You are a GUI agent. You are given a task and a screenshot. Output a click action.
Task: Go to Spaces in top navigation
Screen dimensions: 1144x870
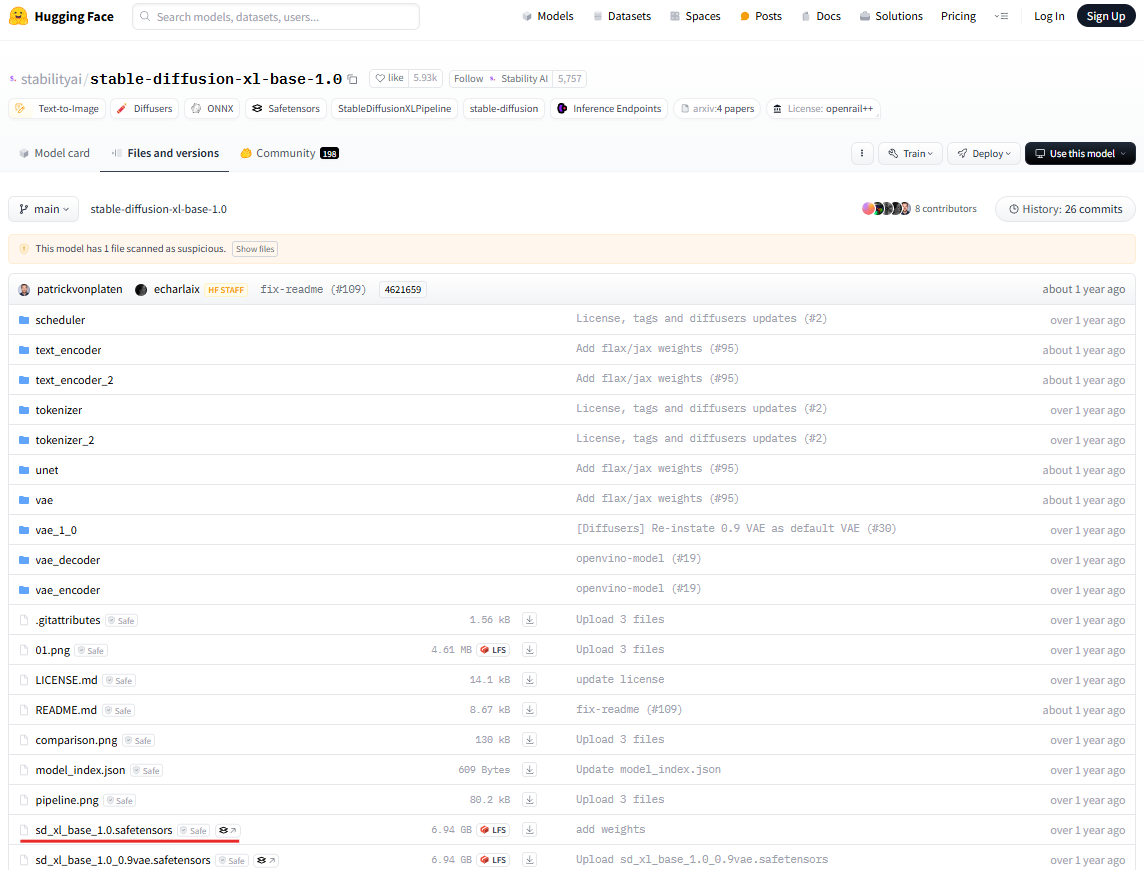coord(695,16)
